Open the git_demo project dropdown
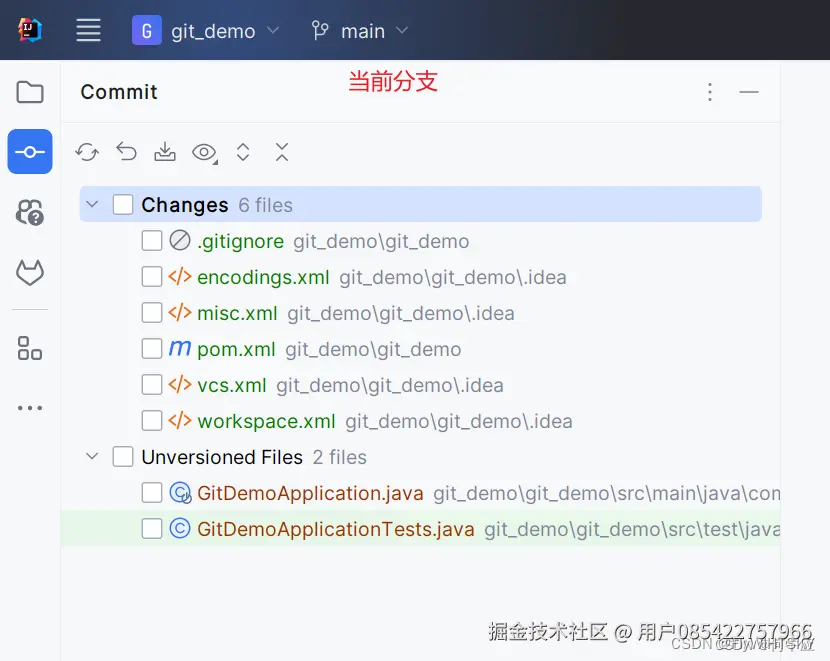Viewport: 830px width, 661px height. point(206,31)
